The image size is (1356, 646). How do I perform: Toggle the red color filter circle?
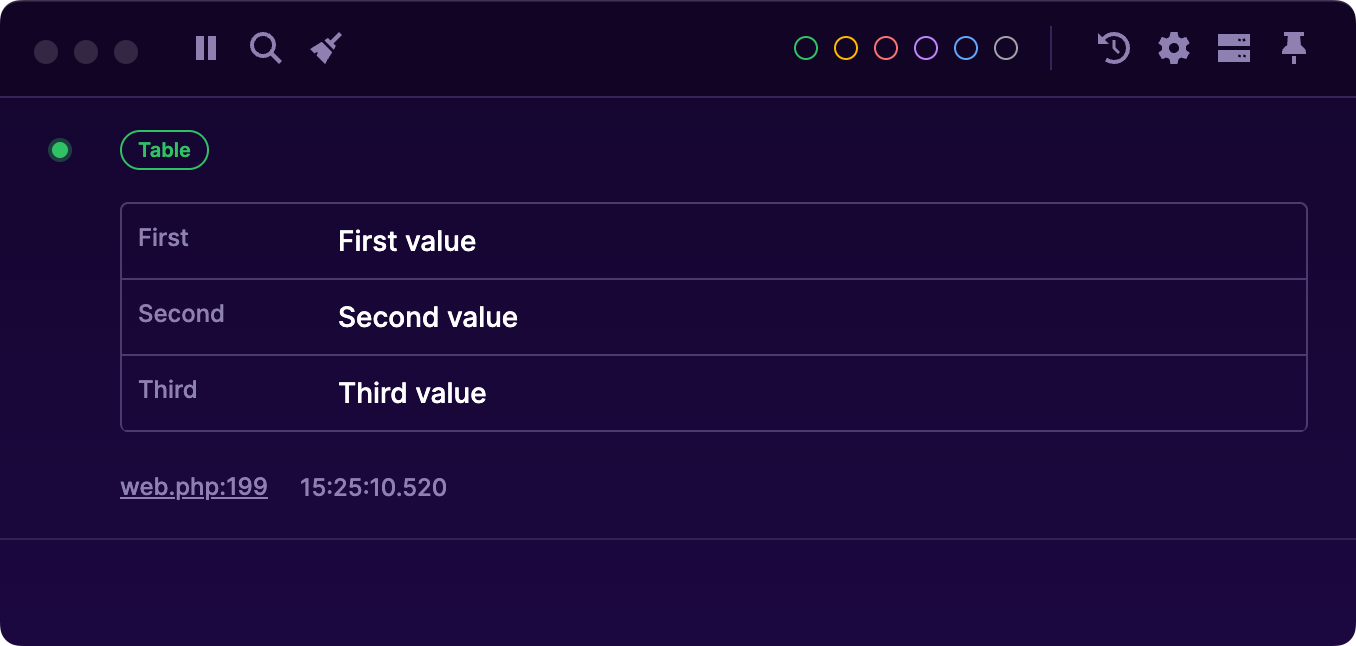pyautogui.click(x=886, y=48)
